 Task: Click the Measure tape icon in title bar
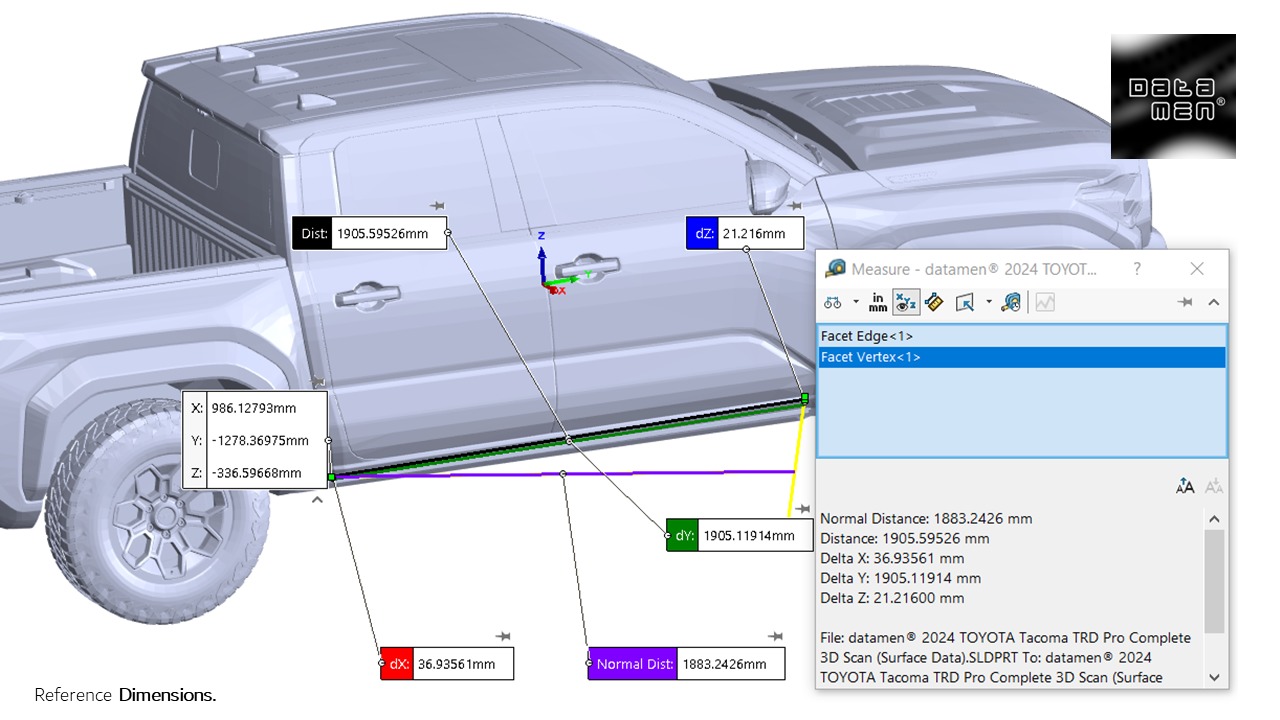pos(835,269)
